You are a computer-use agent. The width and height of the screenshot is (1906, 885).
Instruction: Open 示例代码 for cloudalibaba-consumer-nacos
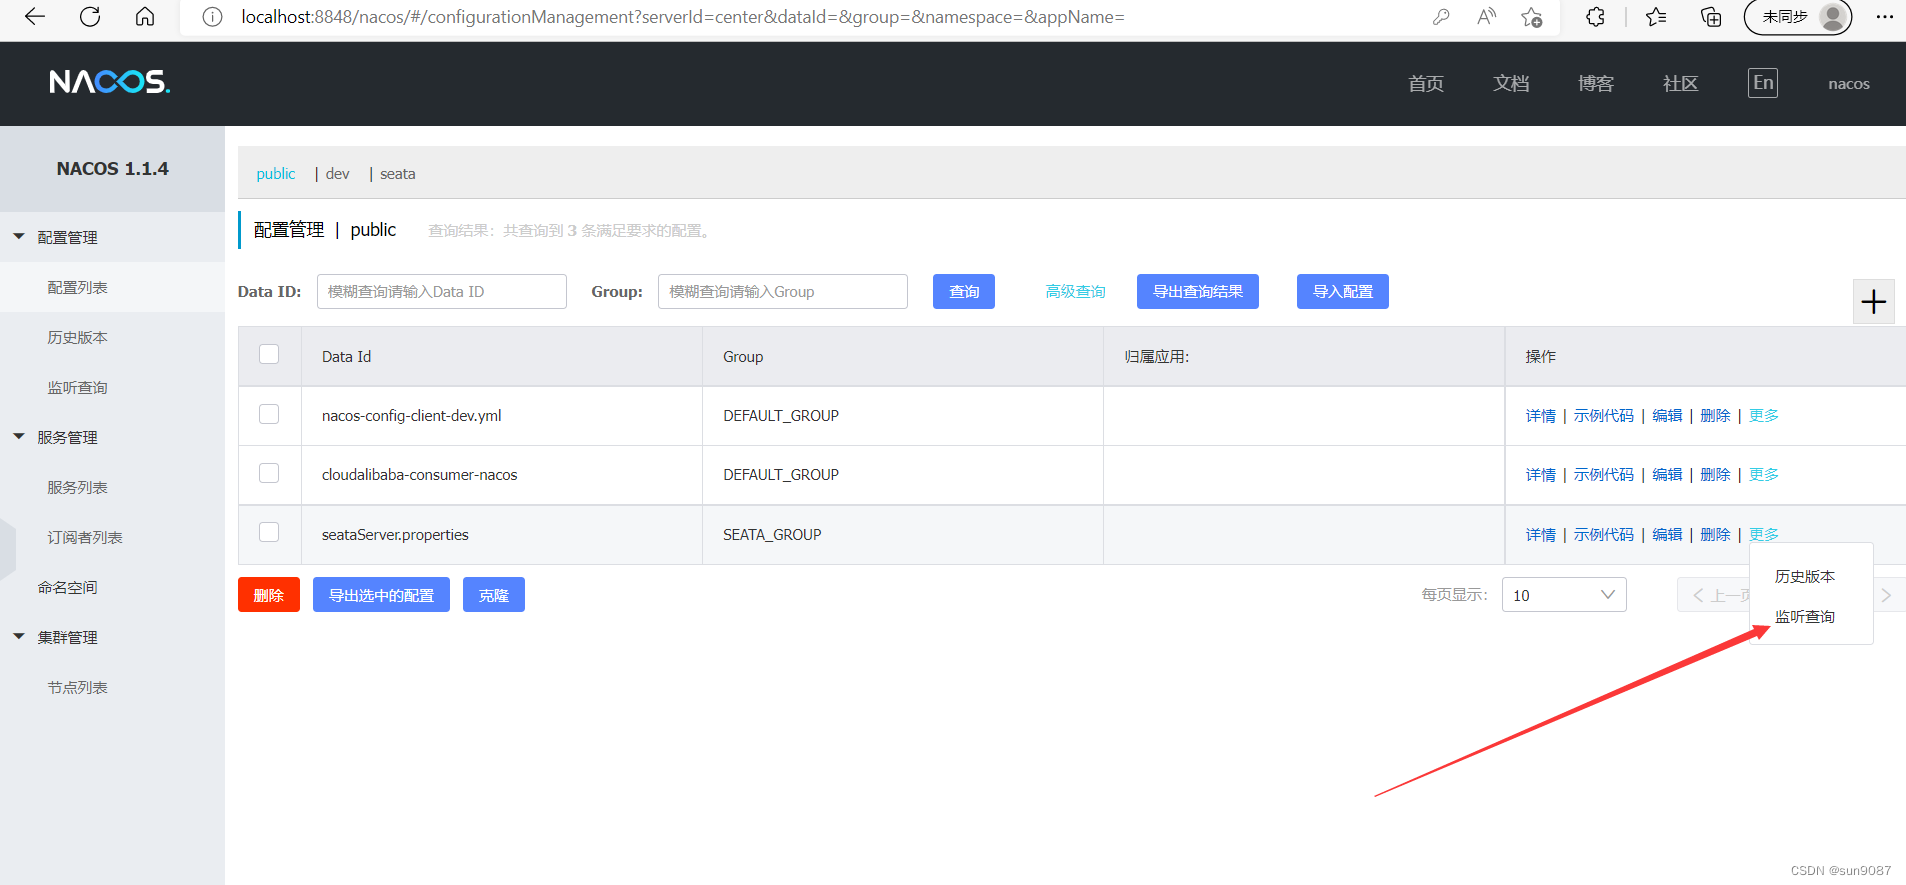pyautogui.click(x=1604, y=474)
